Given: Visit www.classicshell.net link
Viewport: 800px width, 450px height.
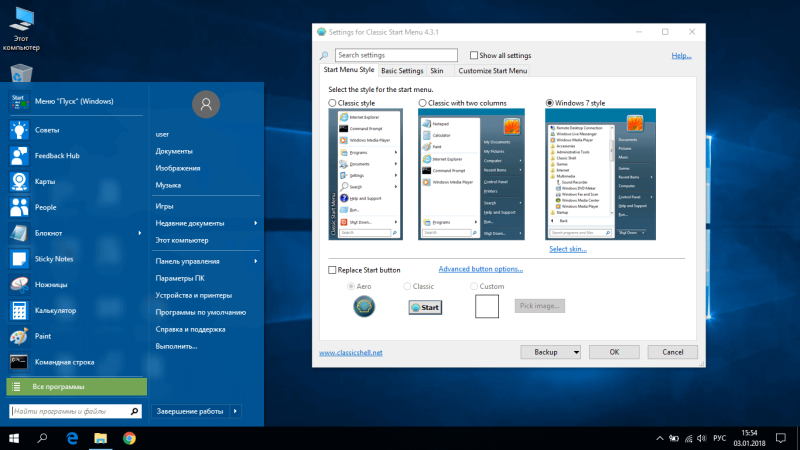Looking at the screenshot, I should pos(351,353).
